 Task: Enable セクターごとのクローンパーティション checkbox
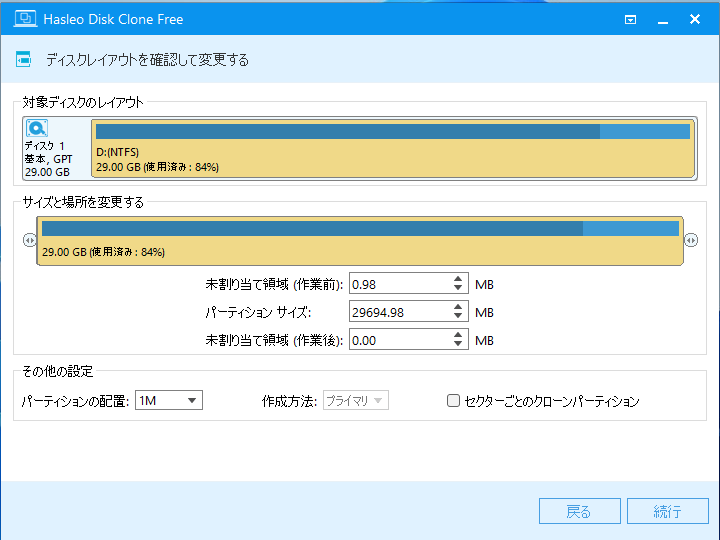[453, 400]
